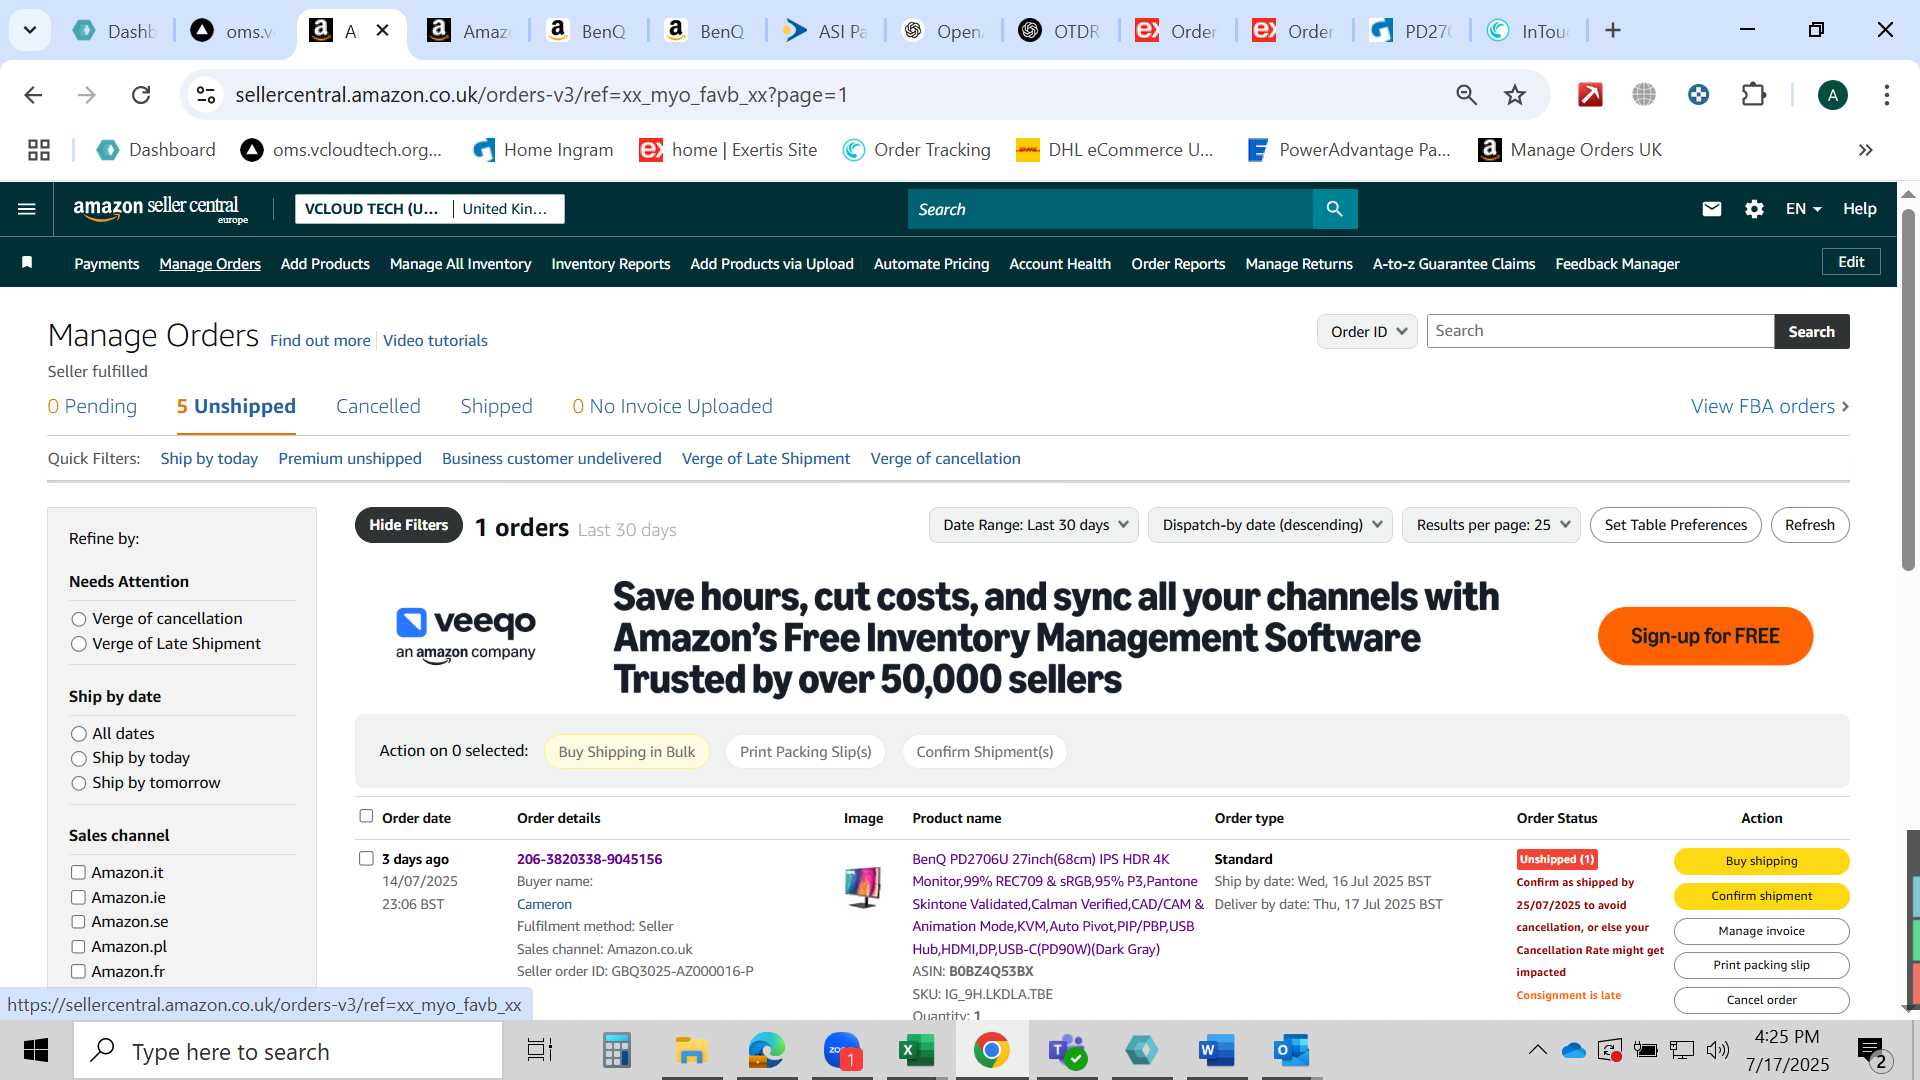Check the Amazon.se sales channel
Image resolution: width=1920 pixels, height=1080 pixels.
point(78,922)
